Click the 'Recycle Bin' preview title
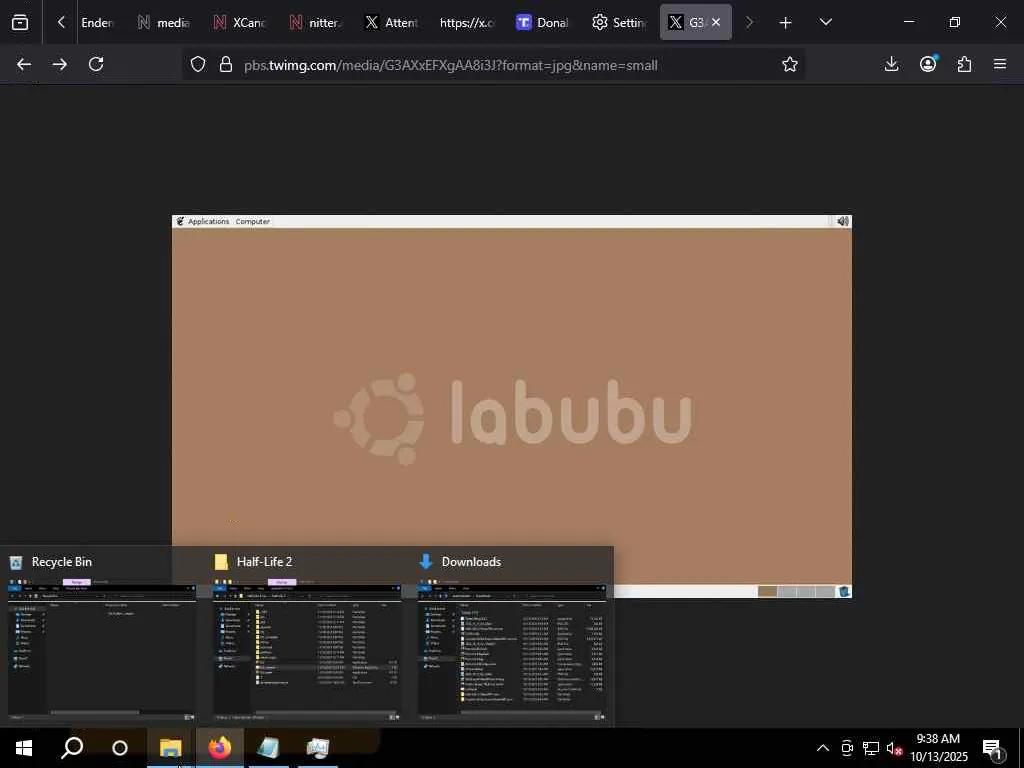This screenshot has height=768, width=1024. click(x=62, y=562)
